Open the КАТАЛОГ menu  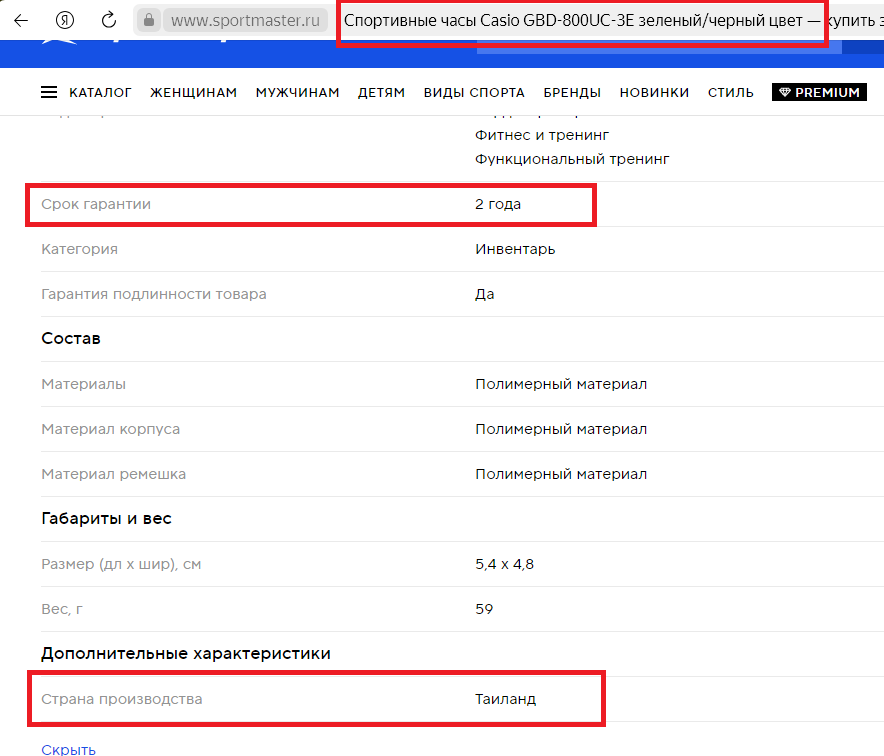100,92
